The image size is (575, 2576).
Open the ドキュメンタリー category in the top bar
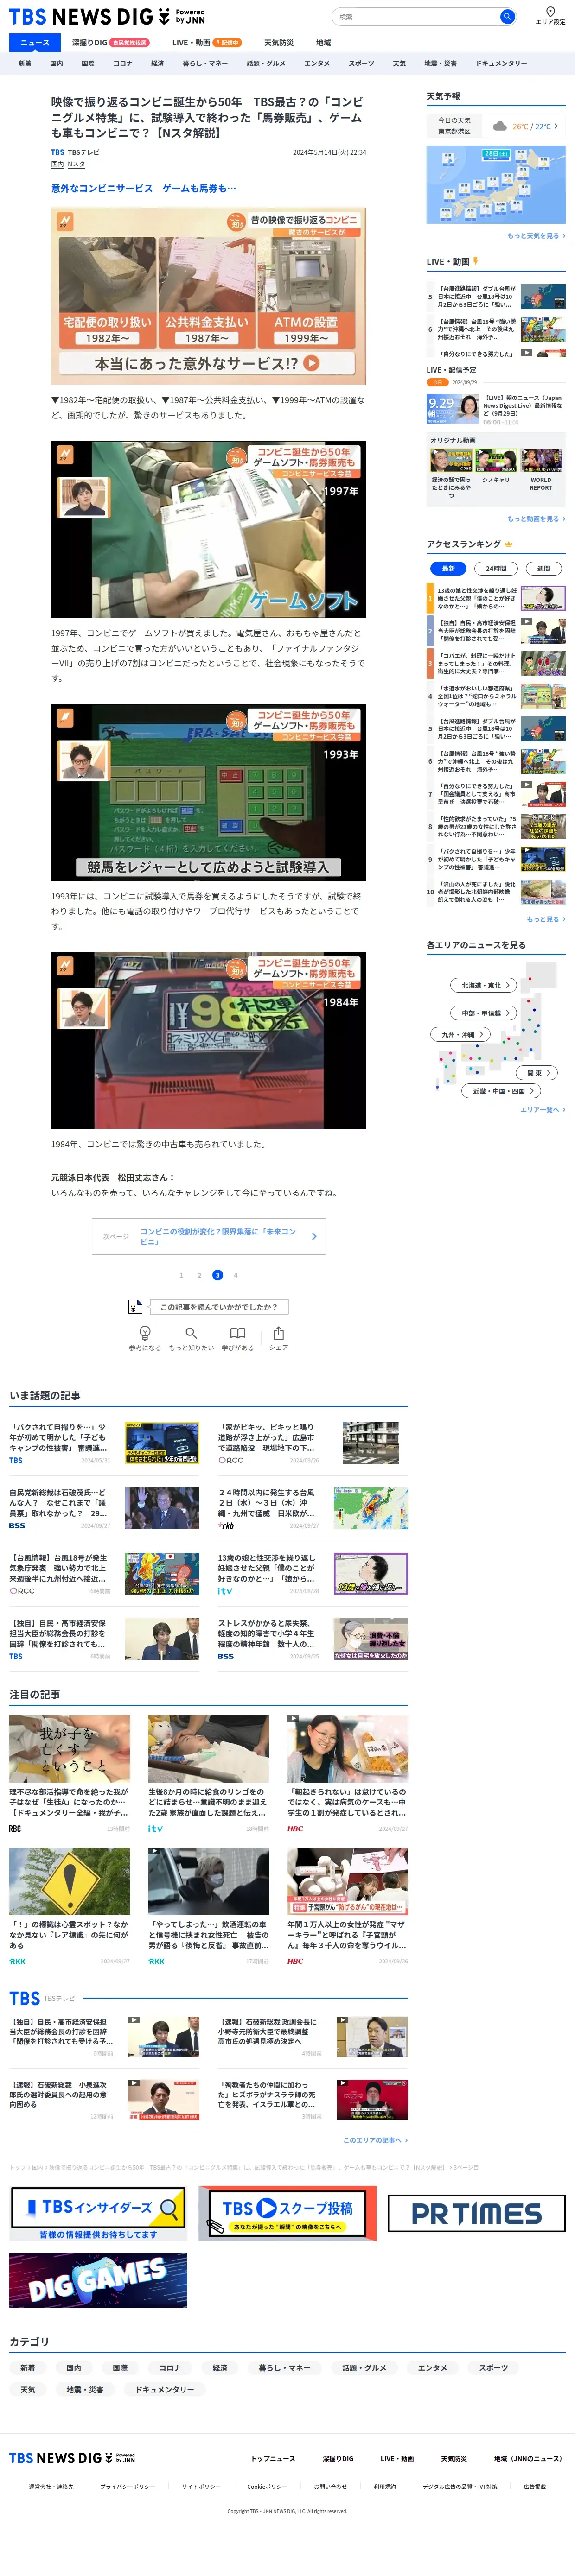click(x=501, y=63)
